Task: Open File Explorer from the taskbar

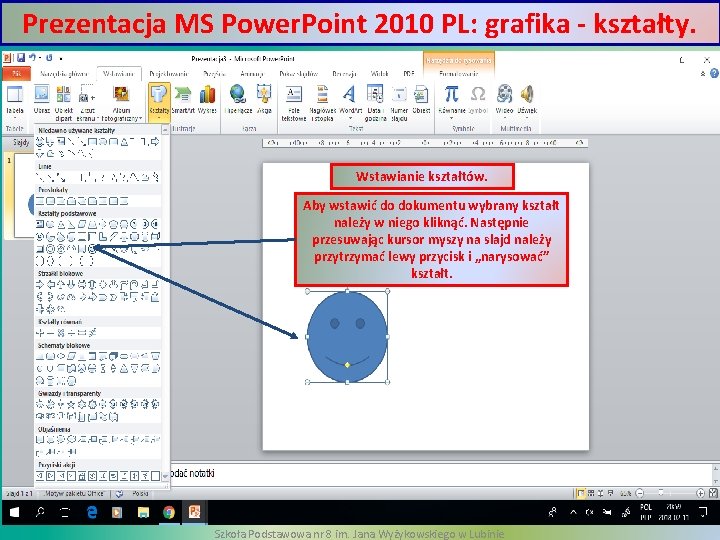Action: pos(143,512)
